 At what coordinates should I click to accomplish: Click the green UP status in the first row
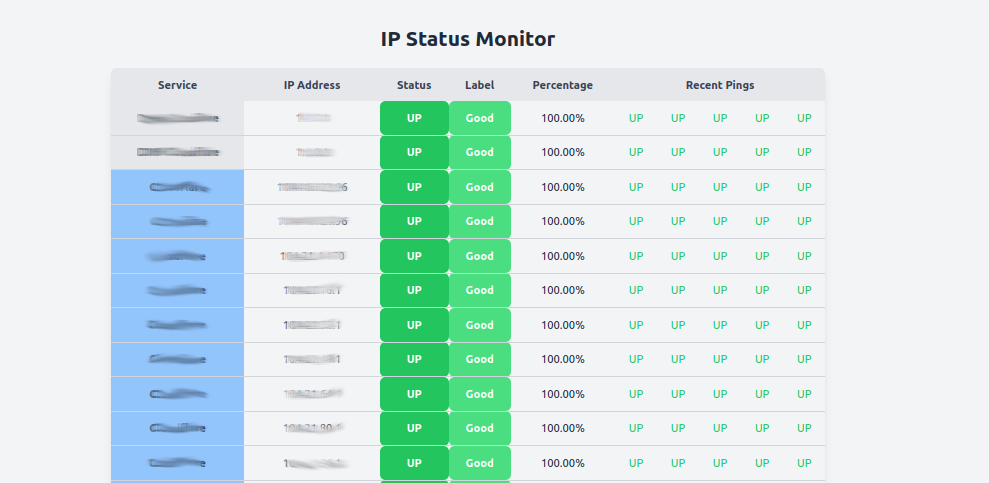click(414, 118)
